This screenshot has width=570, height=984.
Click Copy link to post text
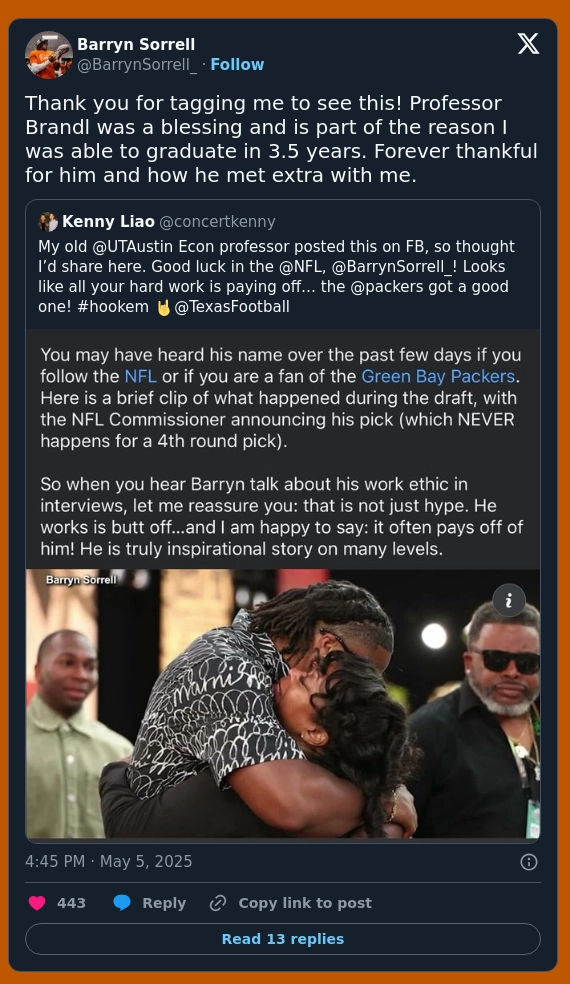point(305,902)
